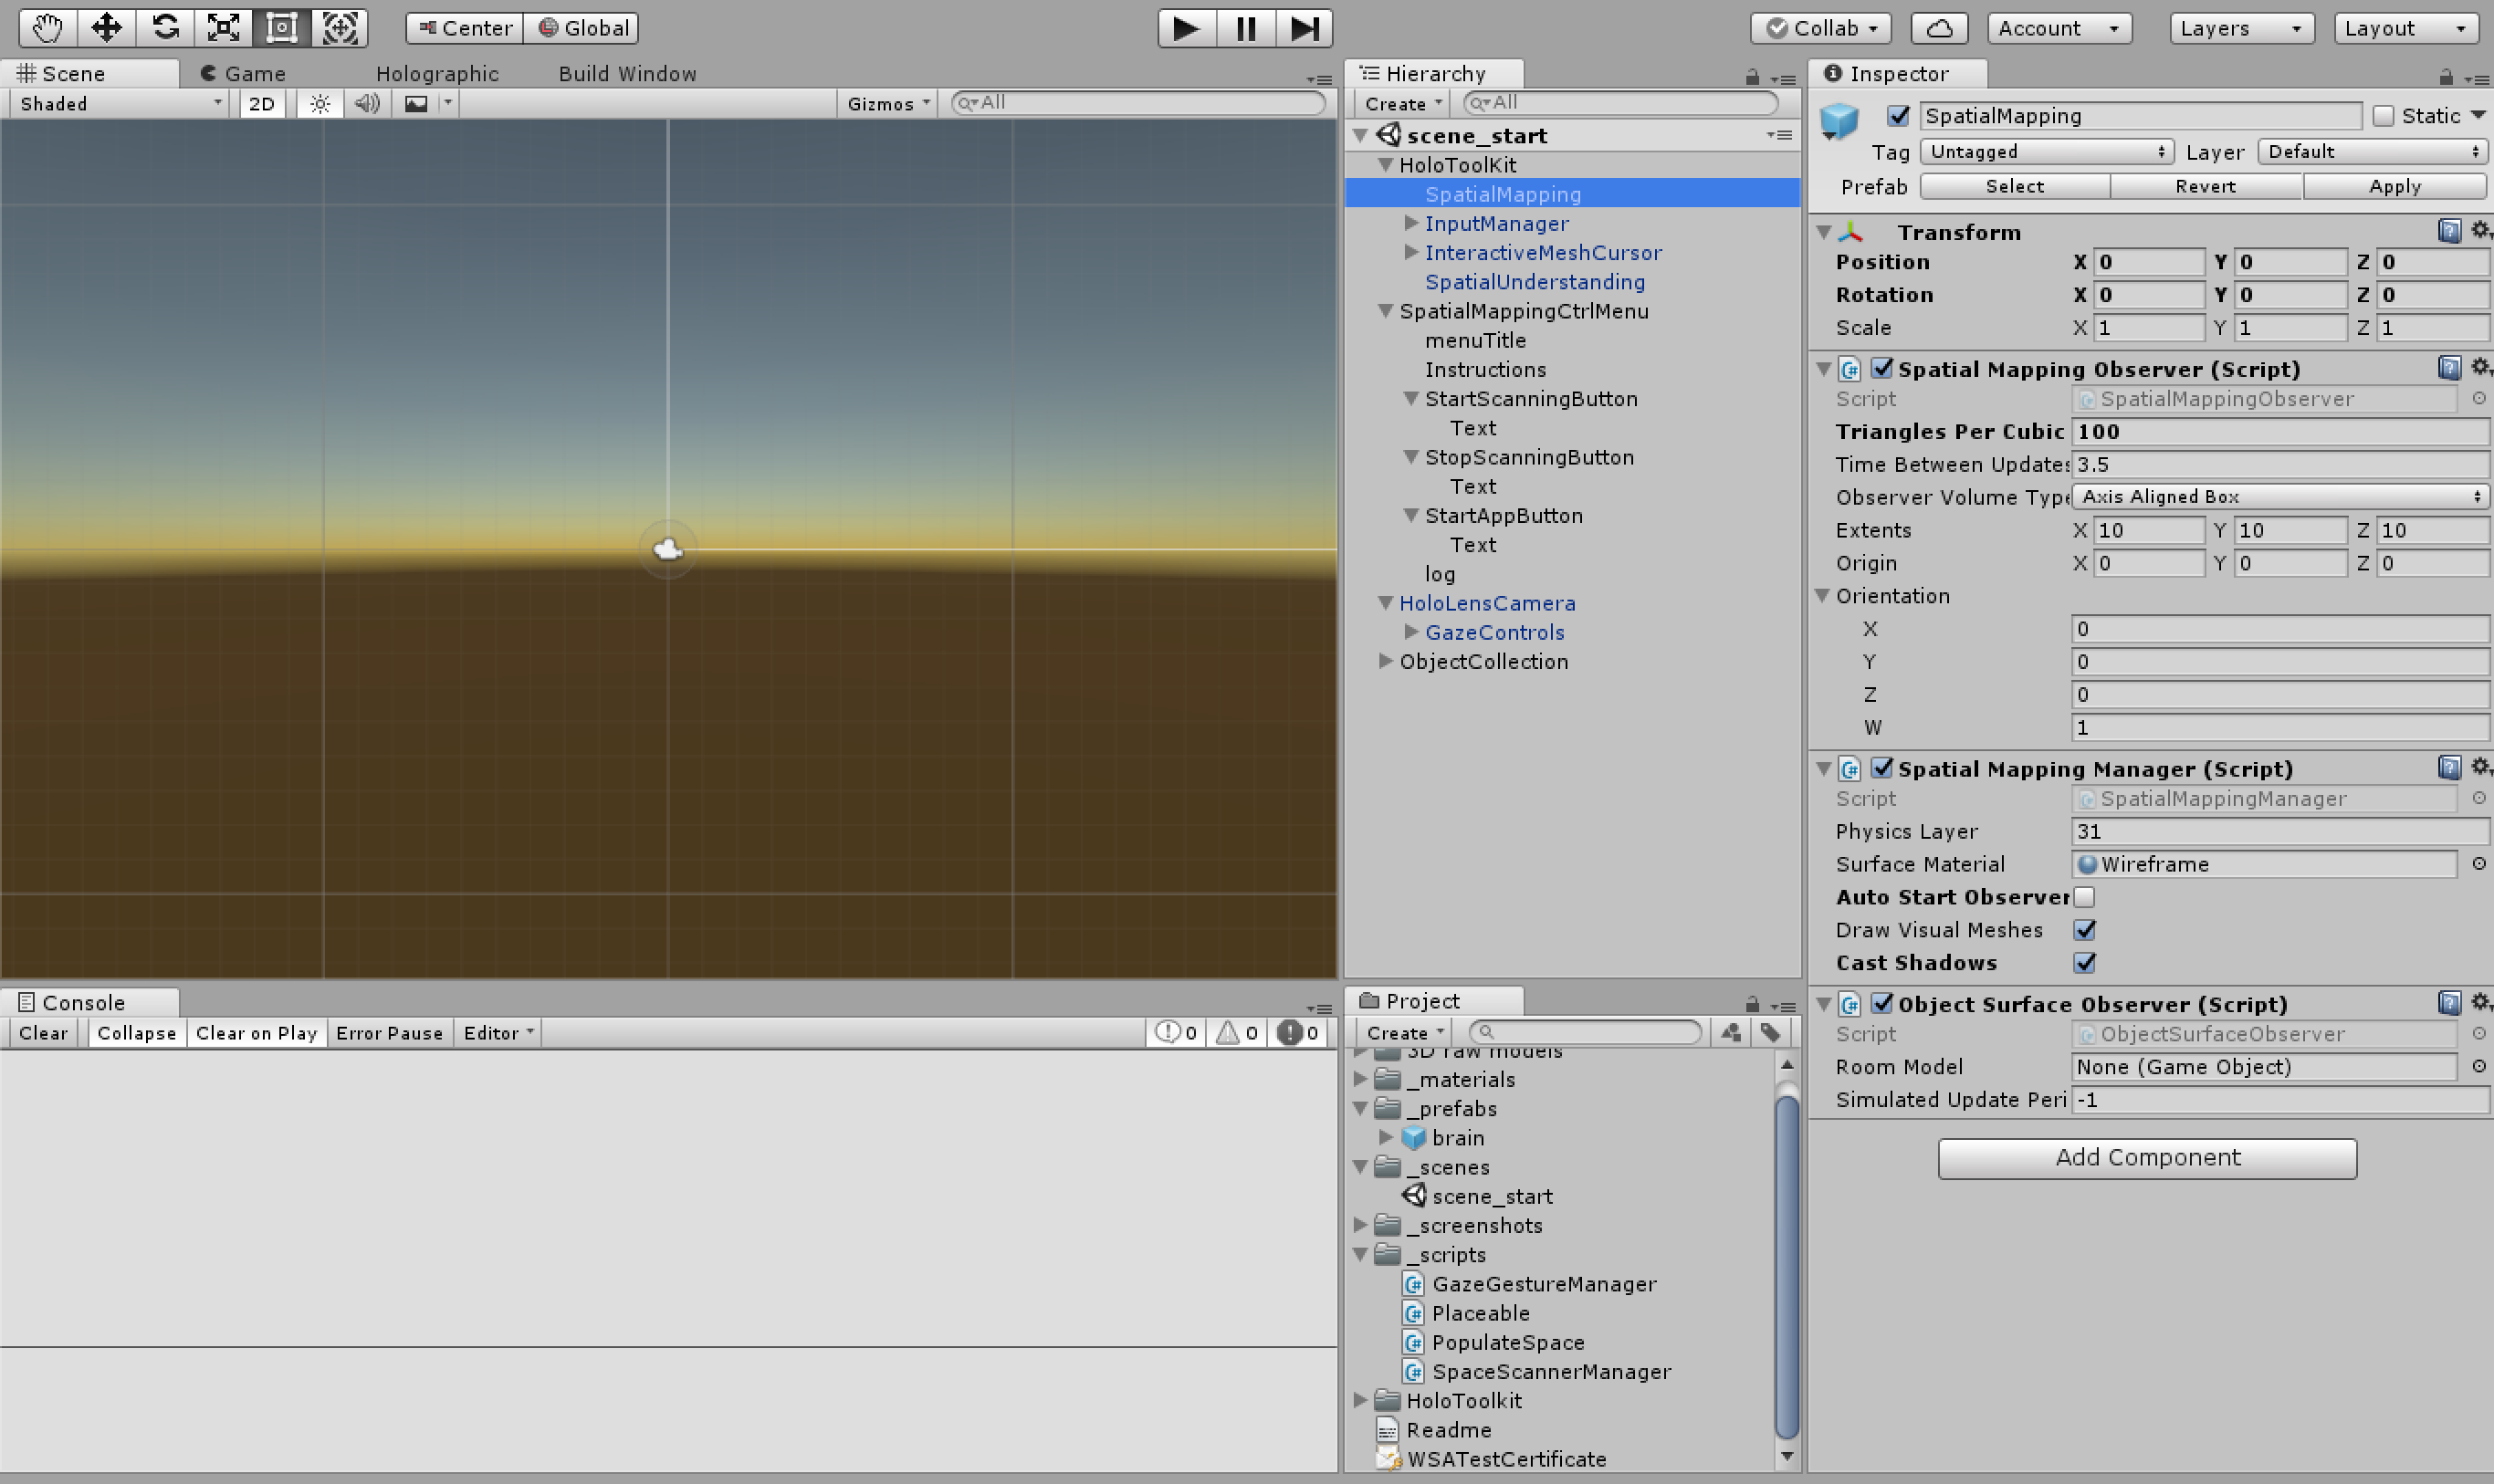Image resolution: width=2494 pixels, height=1484 pixels.
Task: Open Observer Volume Type dropdown
Action: click(2279, 497)
